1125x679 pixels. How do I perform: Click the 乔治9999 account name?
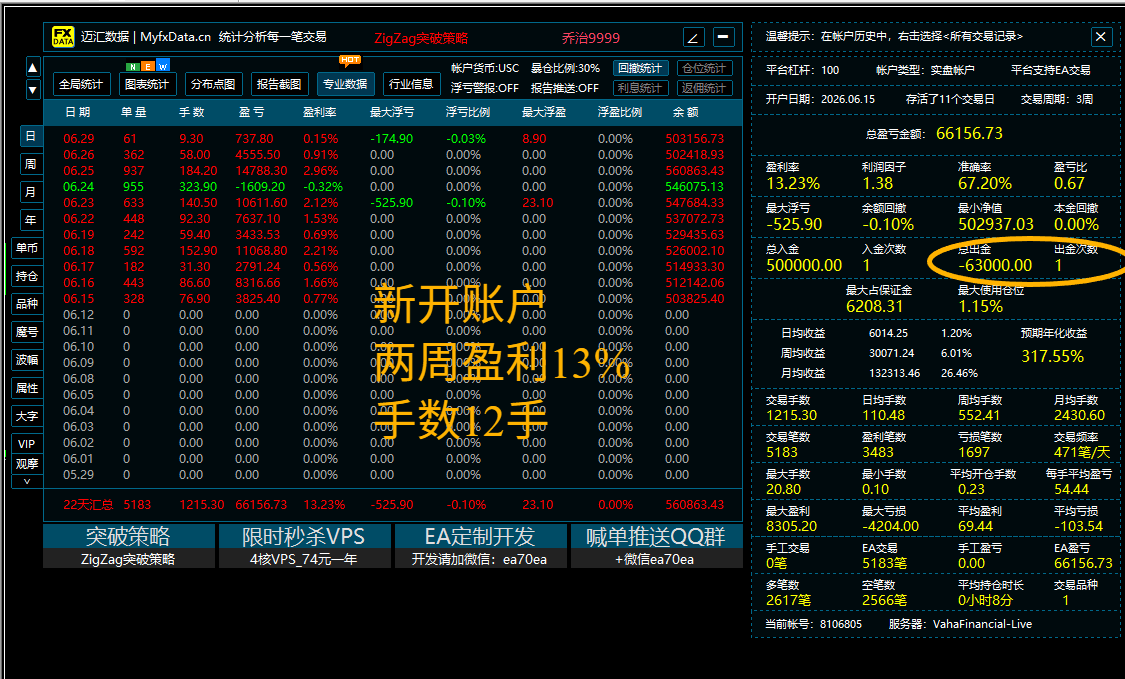pyautogui.click(x=590, y=38)
